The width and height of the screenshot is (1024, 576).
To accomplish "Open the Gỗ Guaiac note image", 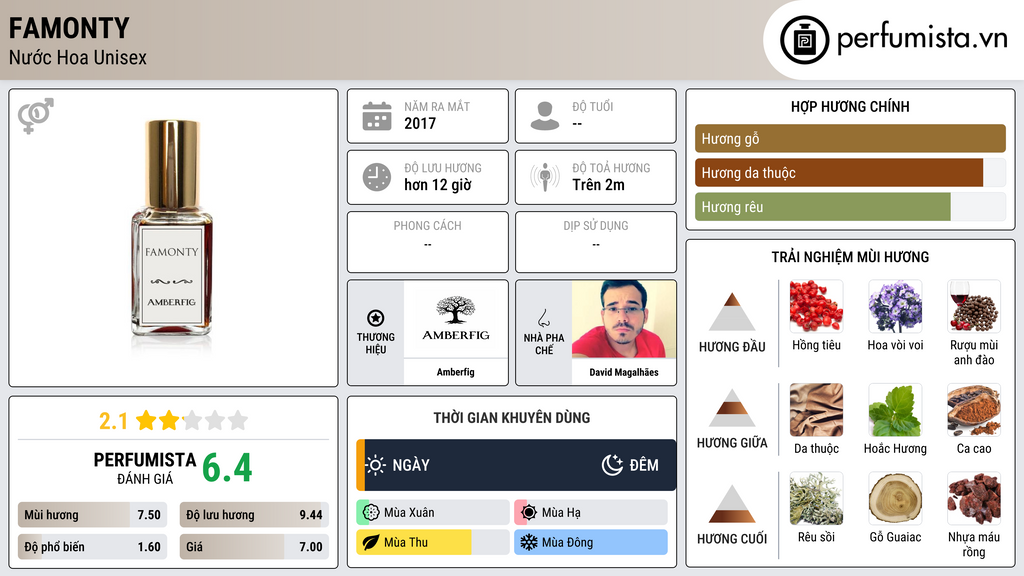I will pos(895,498).
